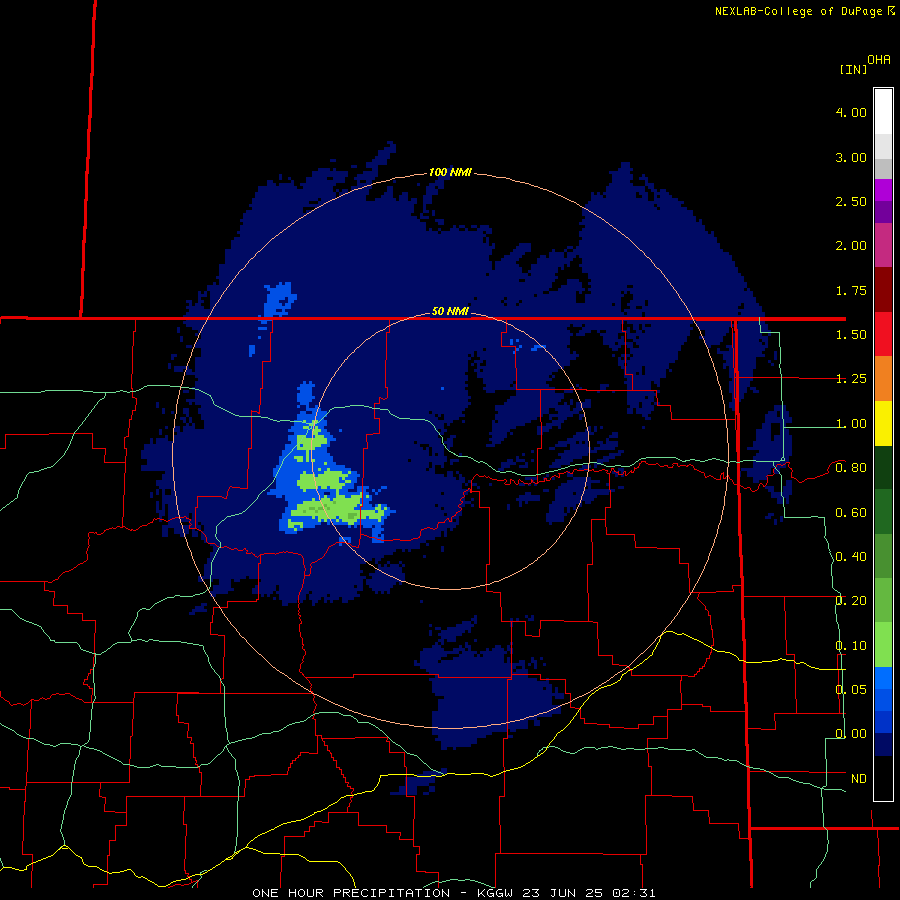Click the 1.75 scale value
This screenshot has width=900, height=900.
pyautogui.click(x=851, y=290)
